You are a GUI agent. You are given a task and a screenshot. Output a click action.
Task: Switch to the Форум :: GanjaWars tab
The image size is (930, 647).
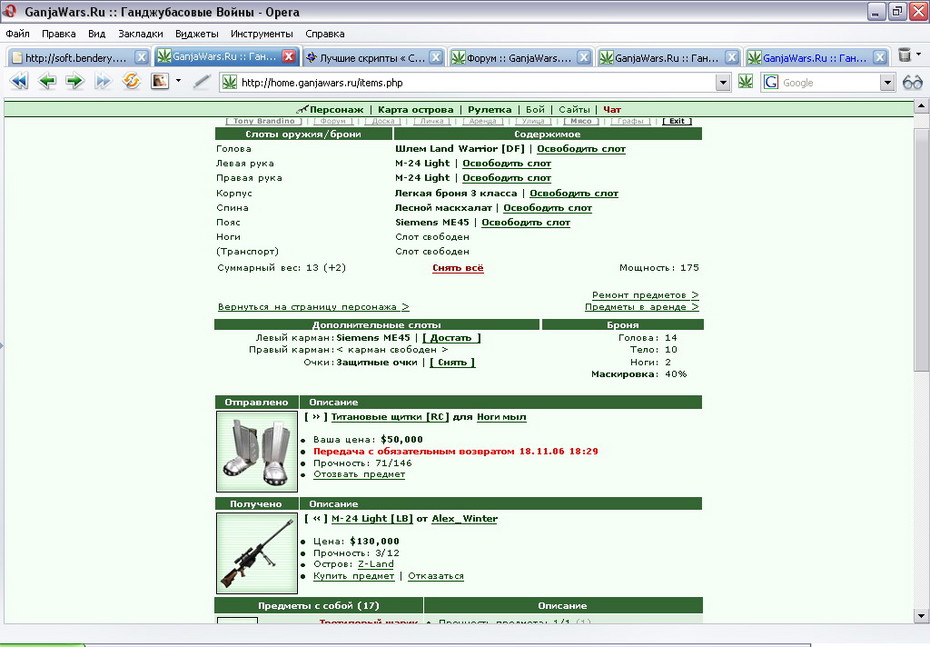click(521, 58)
